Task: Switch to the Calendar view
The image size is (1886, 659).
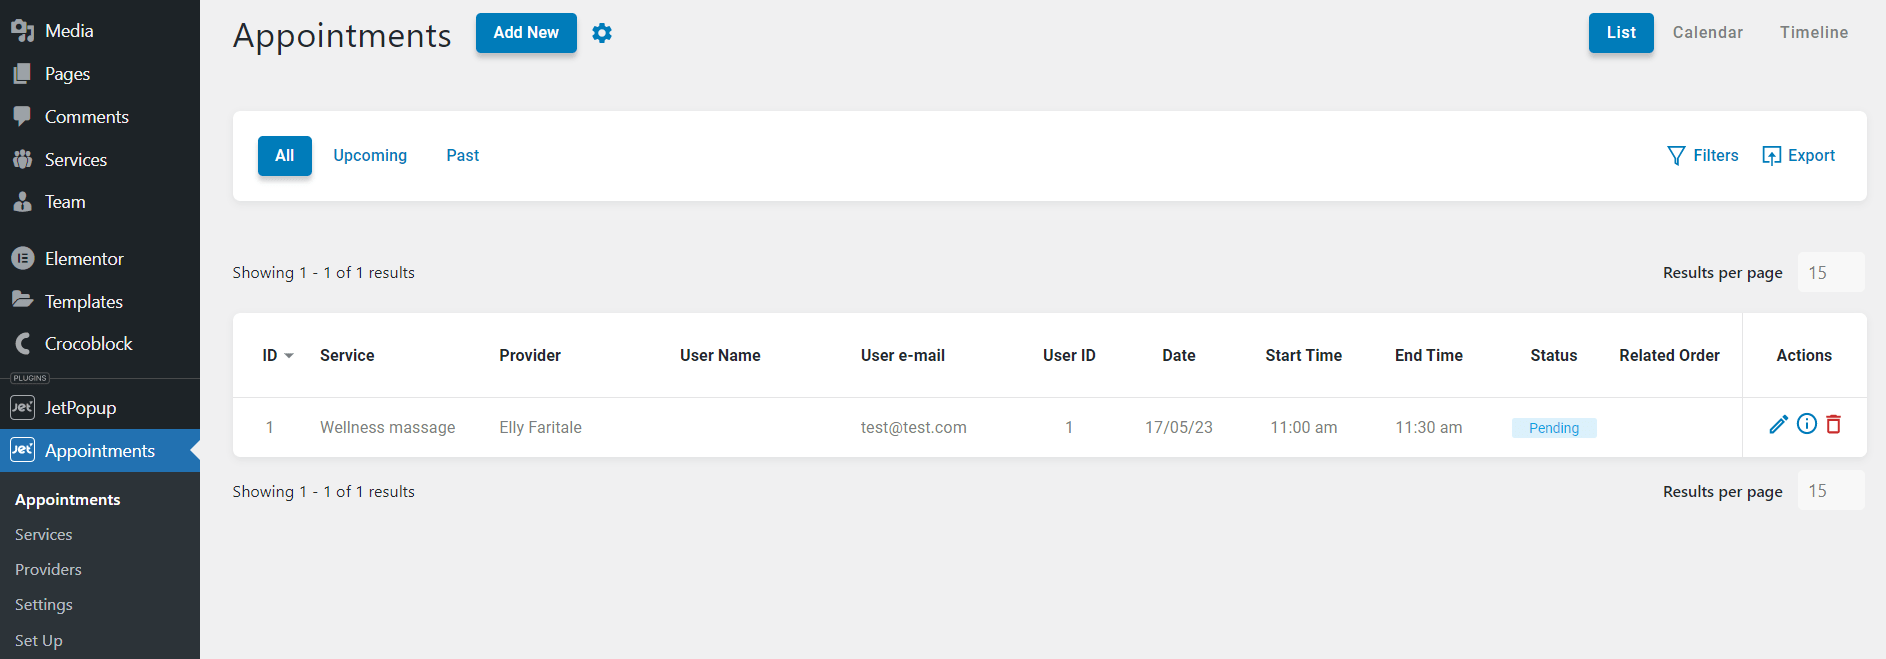Action: (1707, 33)
